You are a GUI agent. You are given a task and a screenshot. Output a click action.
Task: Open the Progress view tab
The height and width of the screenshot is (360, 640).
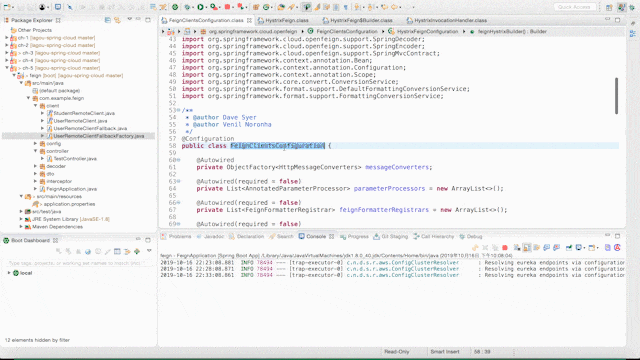[x=358, y=236]
